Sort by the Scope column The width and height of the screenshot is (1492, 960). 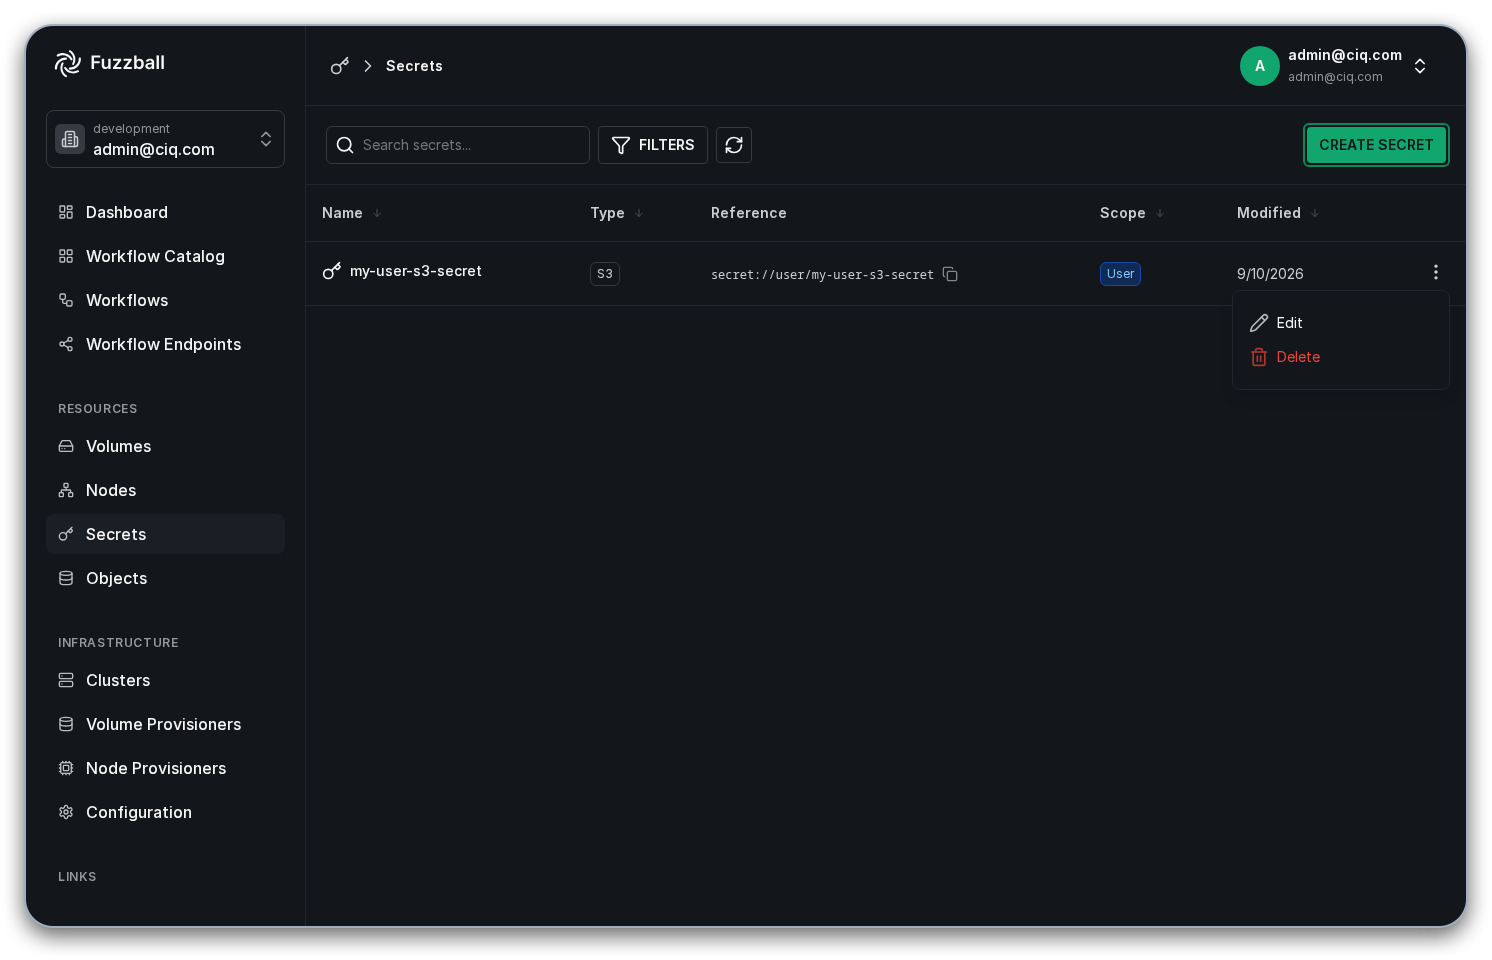1132,213
